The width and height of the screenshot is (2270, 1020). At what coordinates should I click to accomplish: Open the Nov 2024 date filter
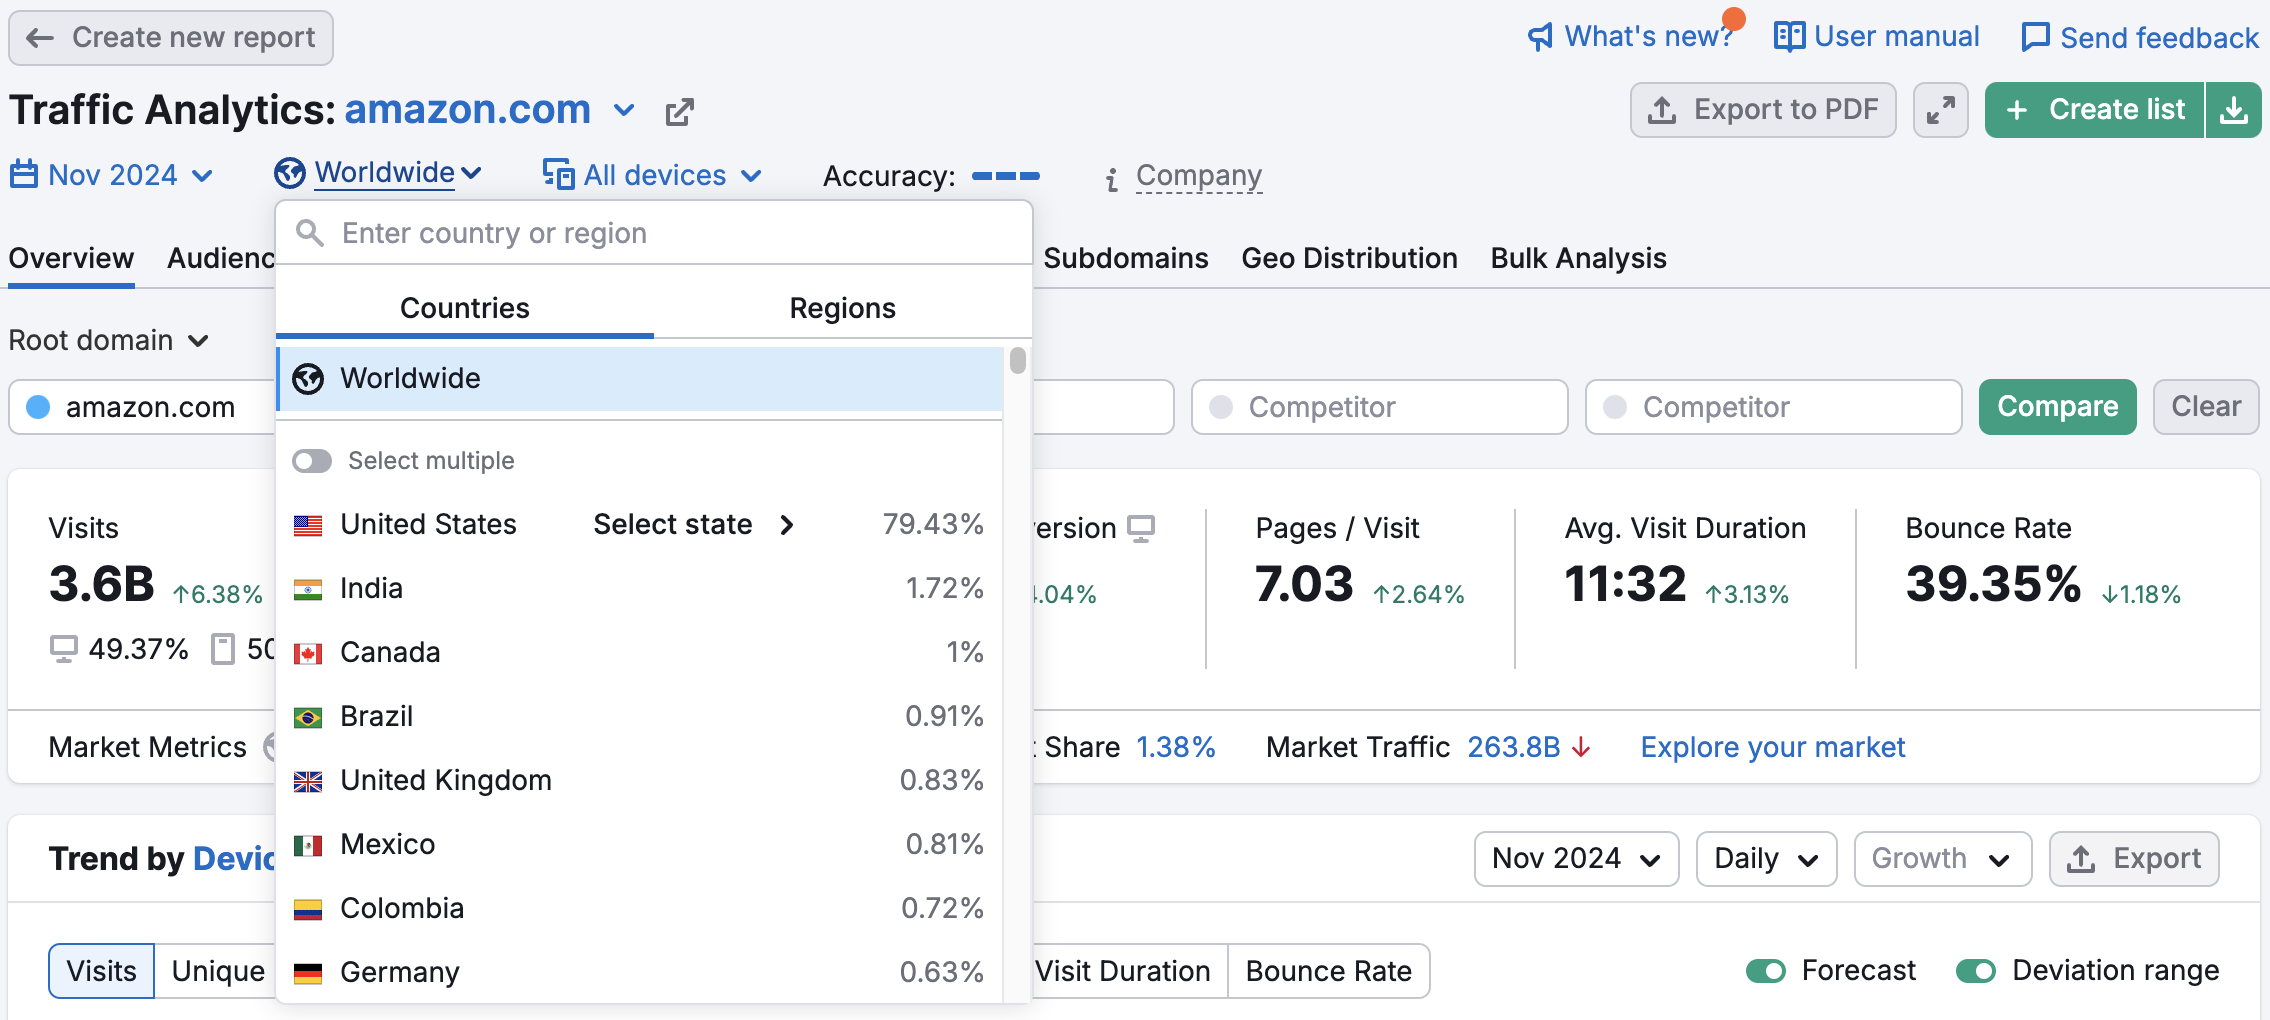112,175
